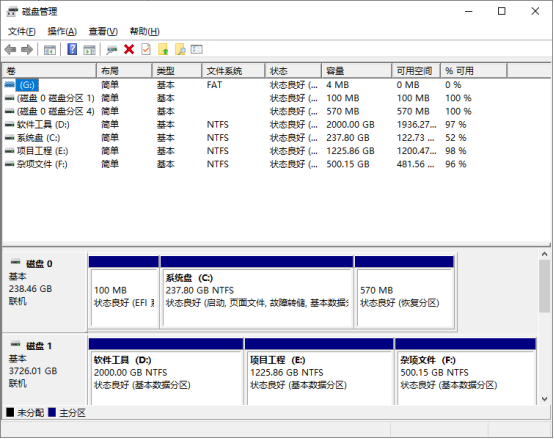Select the 软件工具 (D:) volume row

coord(254,125)
